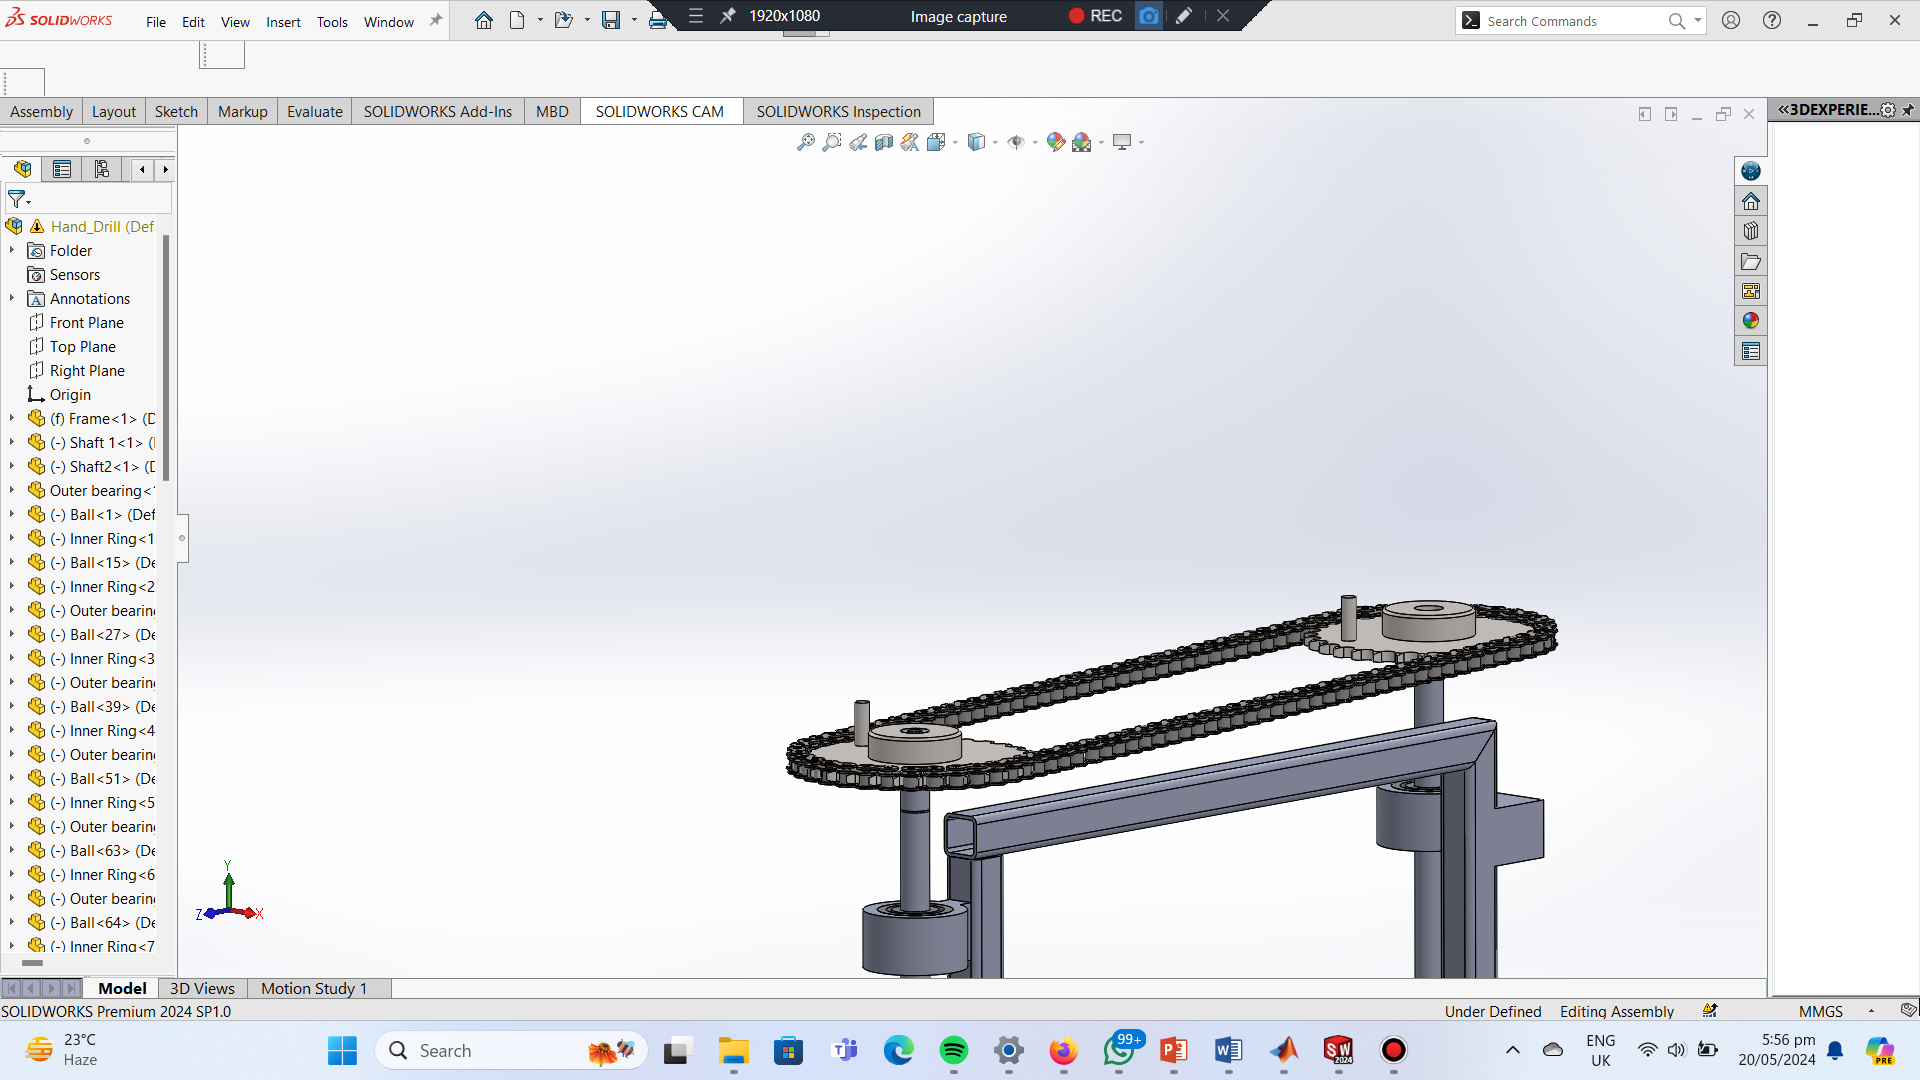Open the Design Library side panel icon

pos(1750,231)
